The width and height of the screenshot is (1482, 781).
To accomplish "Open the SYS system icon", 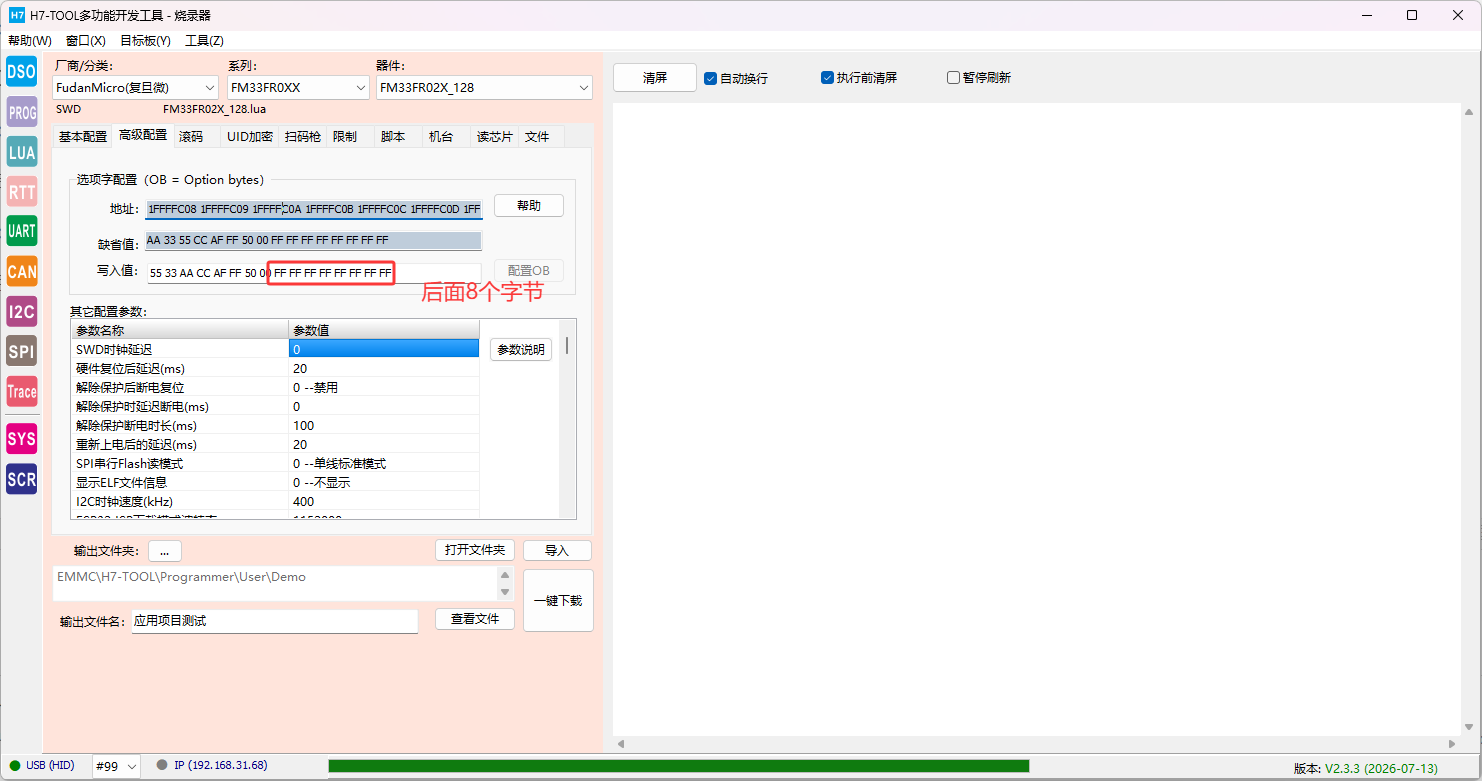I will click(x=21, y=439).
